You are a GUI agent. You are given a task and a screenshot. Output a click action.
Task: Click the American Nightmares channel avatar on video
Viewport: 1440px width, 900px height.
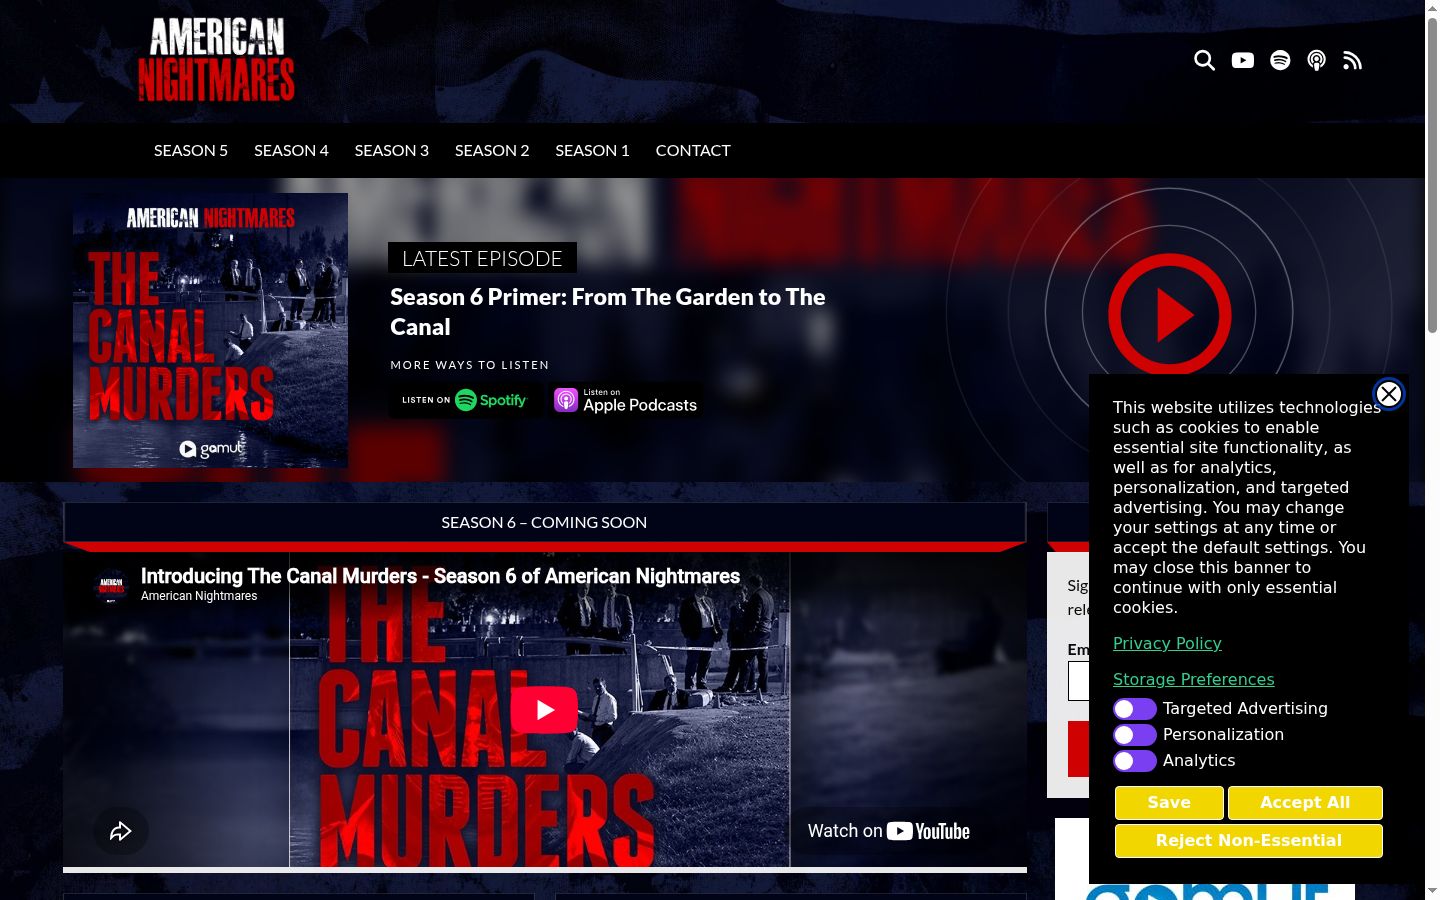(112, 586)
